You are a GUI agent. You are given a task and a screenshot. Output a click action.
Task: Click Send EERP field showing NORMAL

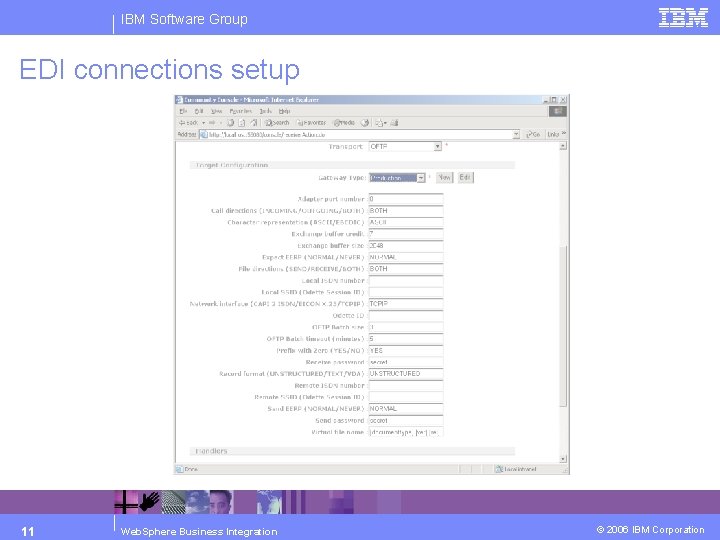(x=406, y=409)
